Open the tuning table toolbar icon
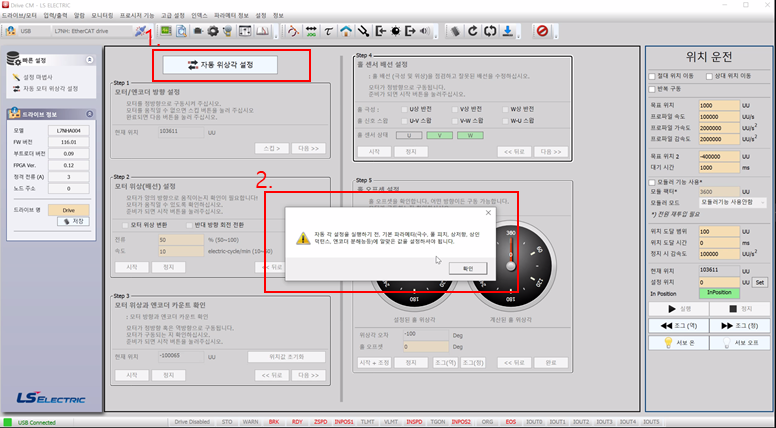This screenshot has height=428, width=776. (x=245, y=31)
